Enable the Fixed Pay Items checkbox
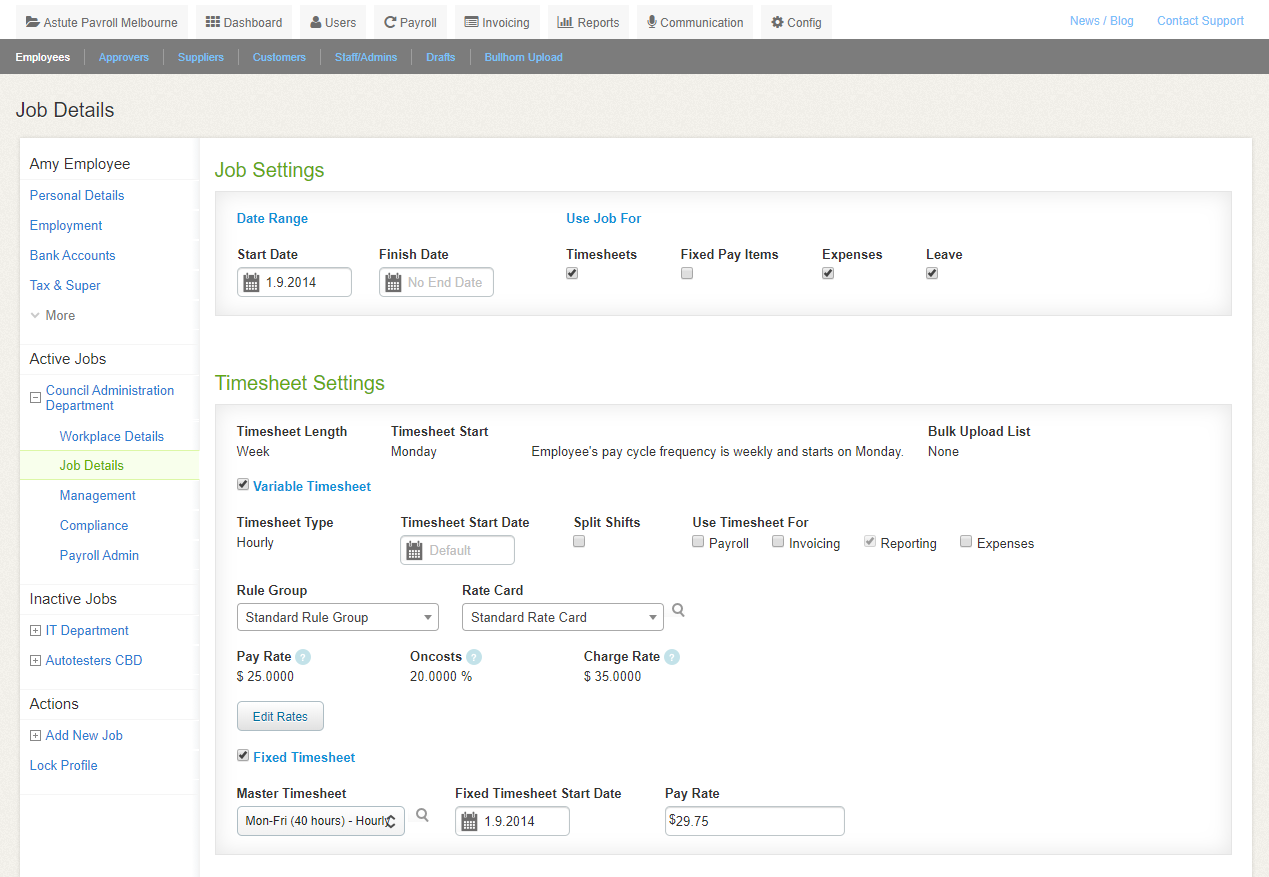 coord(687,274)
